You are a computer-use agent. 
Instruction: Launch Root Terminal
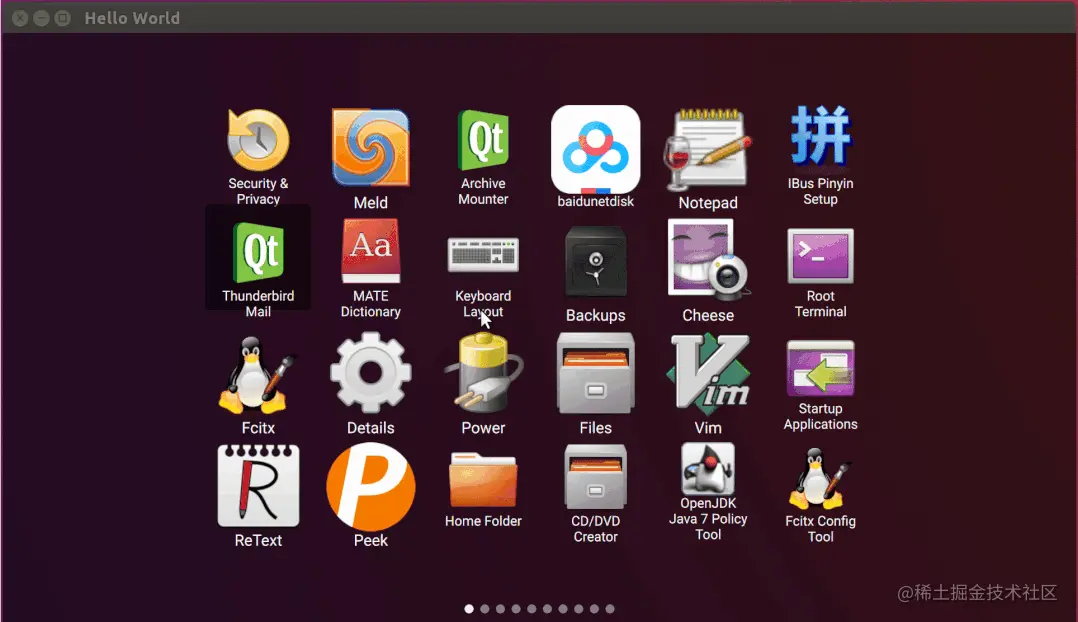820,256
